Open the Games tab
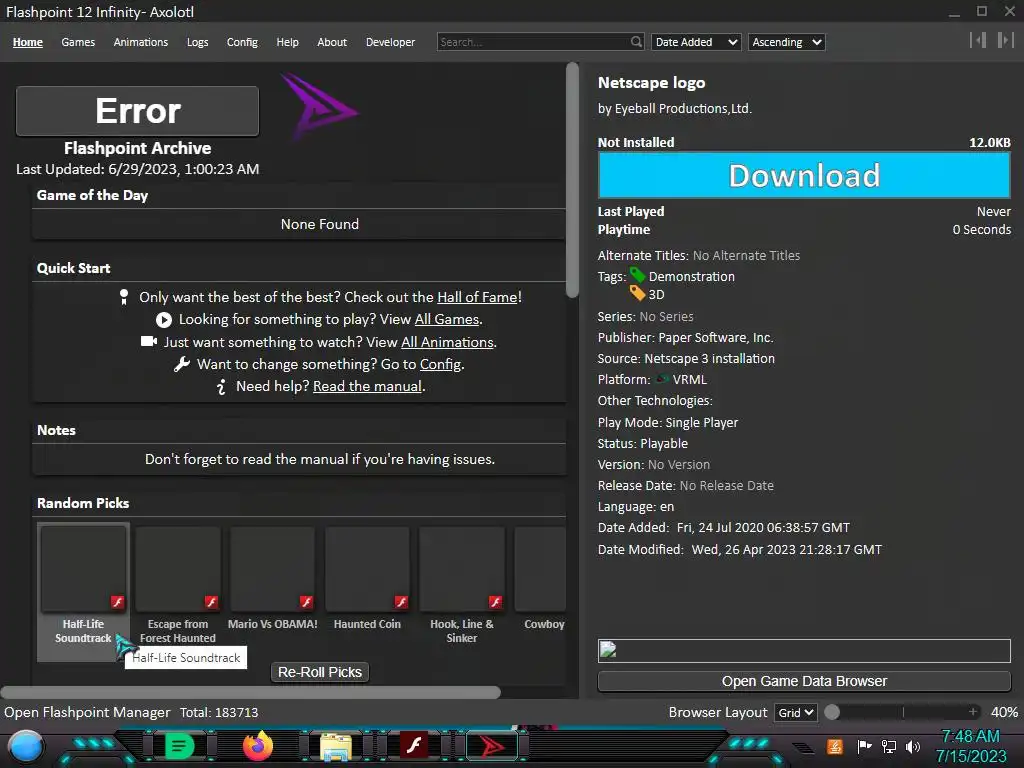 point(78,42)
